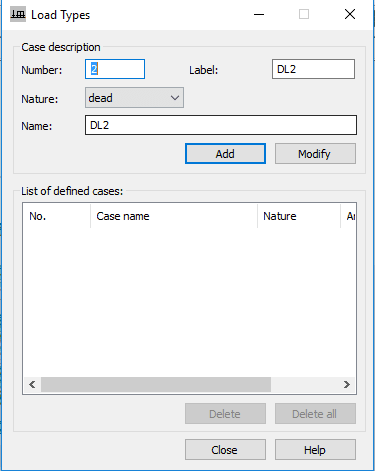Click the Nature column header

pos(299,216)
